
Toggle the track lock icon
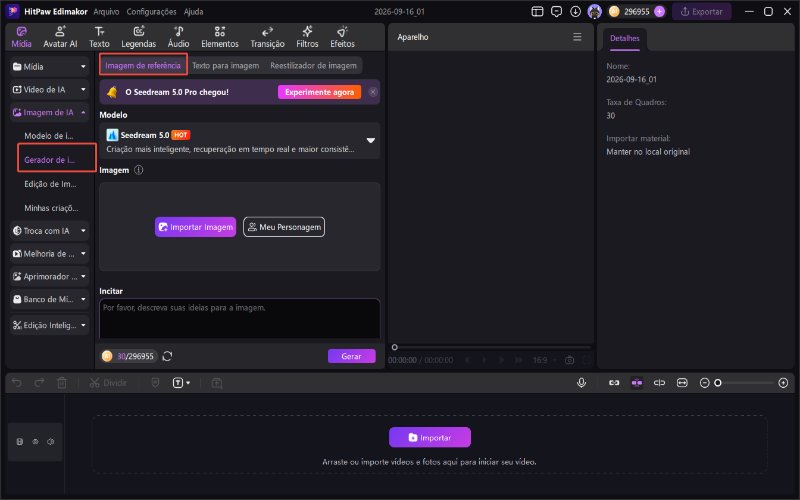click(20, 442)
